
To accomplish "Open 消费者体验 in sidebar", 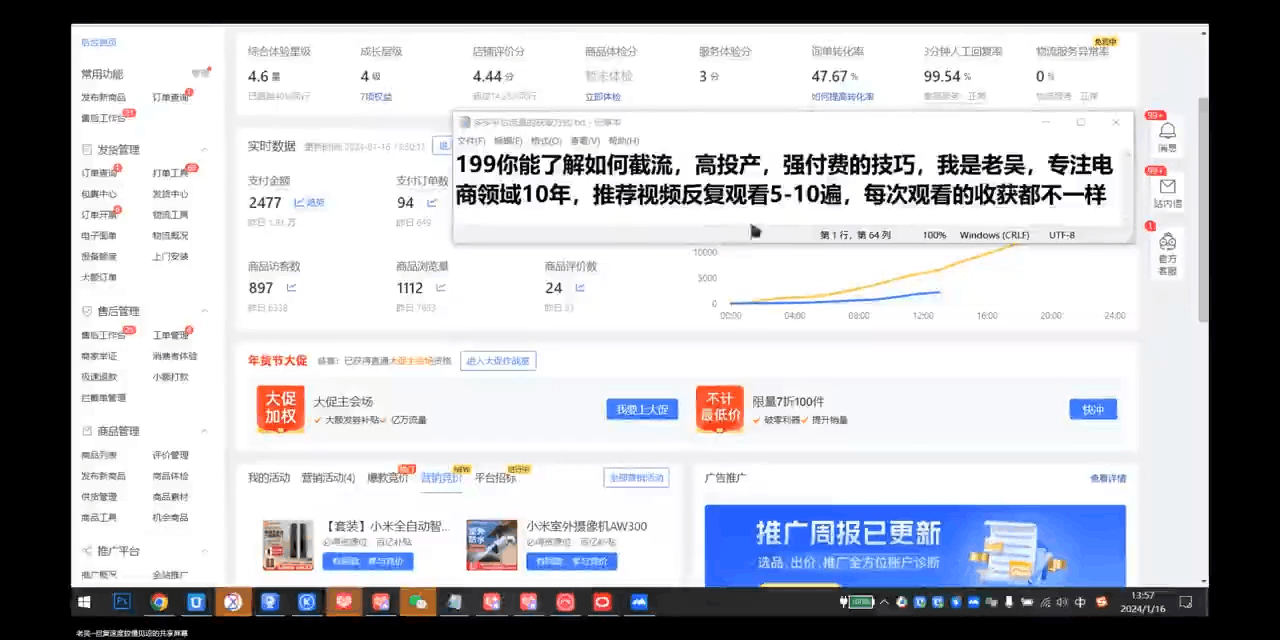I will pos(175,356).
